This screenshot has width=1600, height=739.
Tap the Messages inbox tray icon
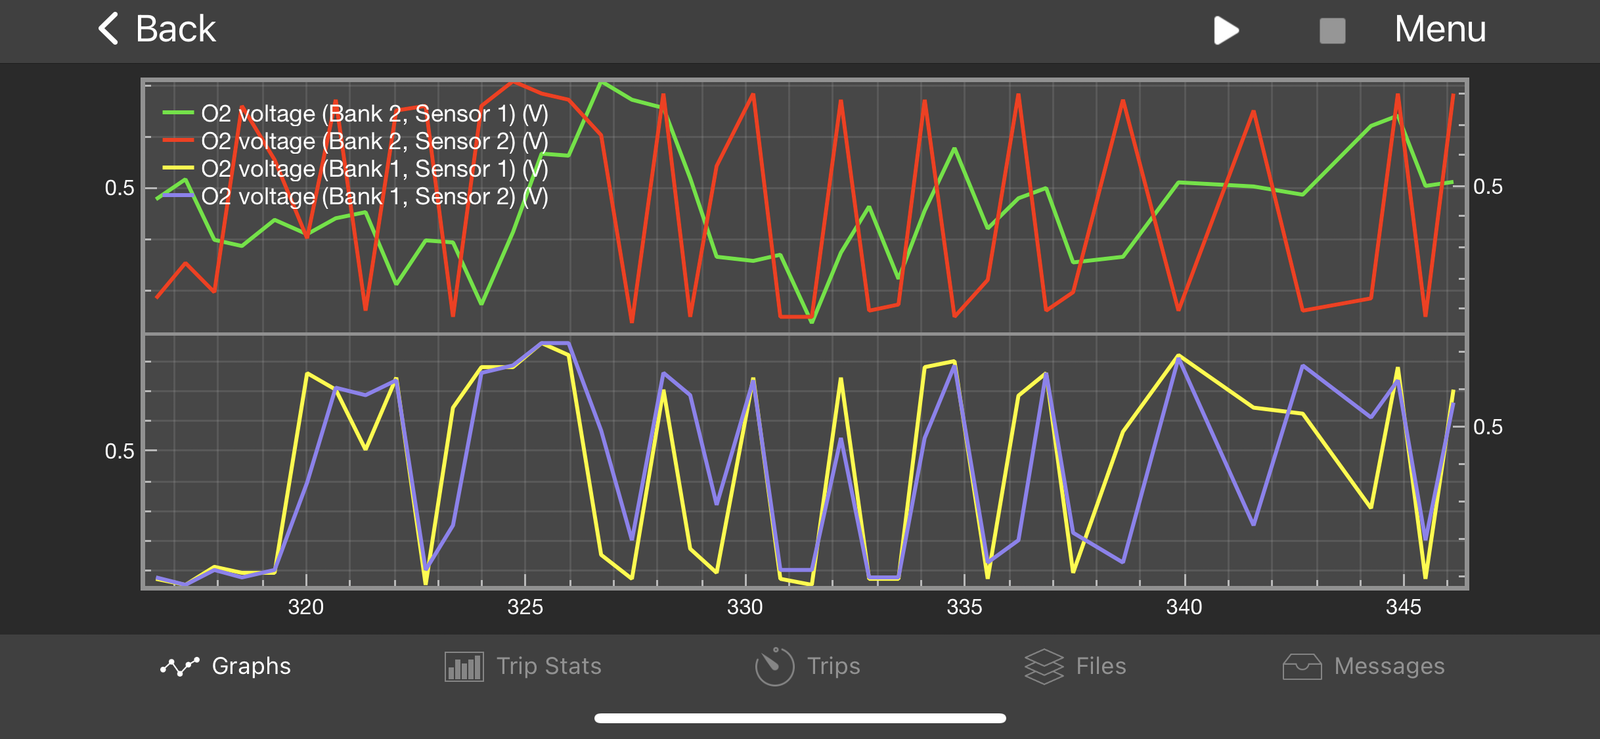(1302, 667)
